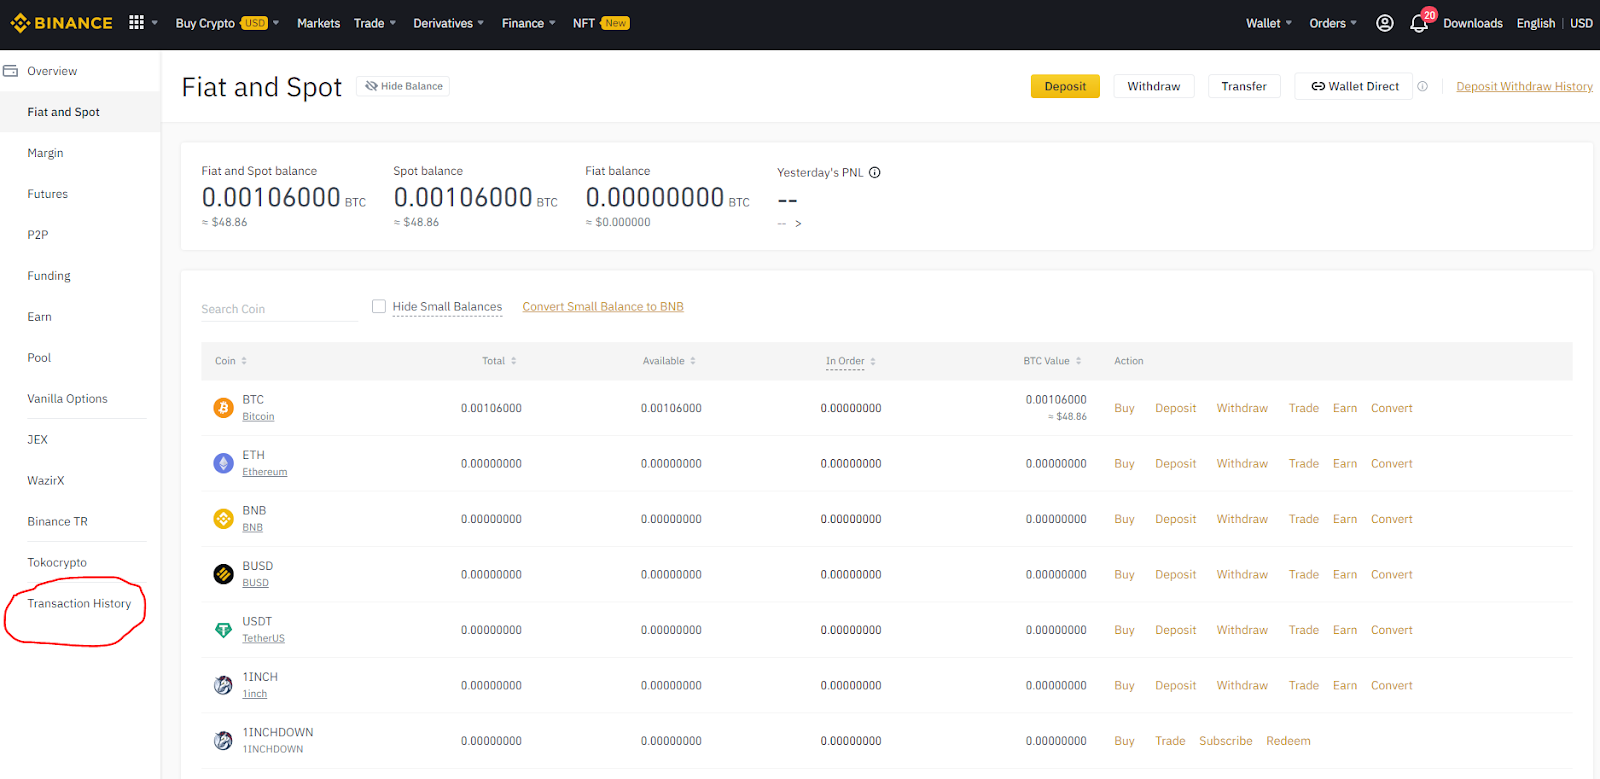The width and height of the screenshot is (1600, 779).
Task: Click Convert in the USDT row
Action: (x=1392, y=630)
